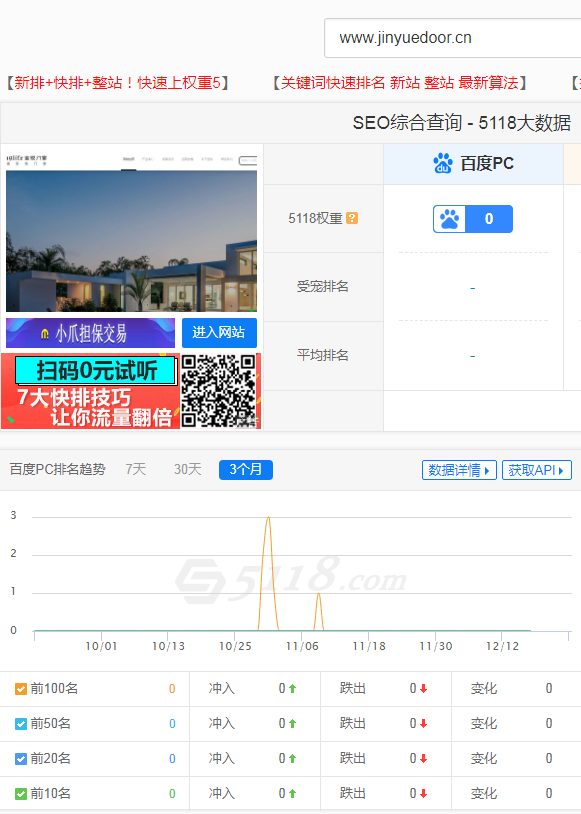Click the green up arrow in 前20名 row

pyautogui.click(x=292, y=759)
